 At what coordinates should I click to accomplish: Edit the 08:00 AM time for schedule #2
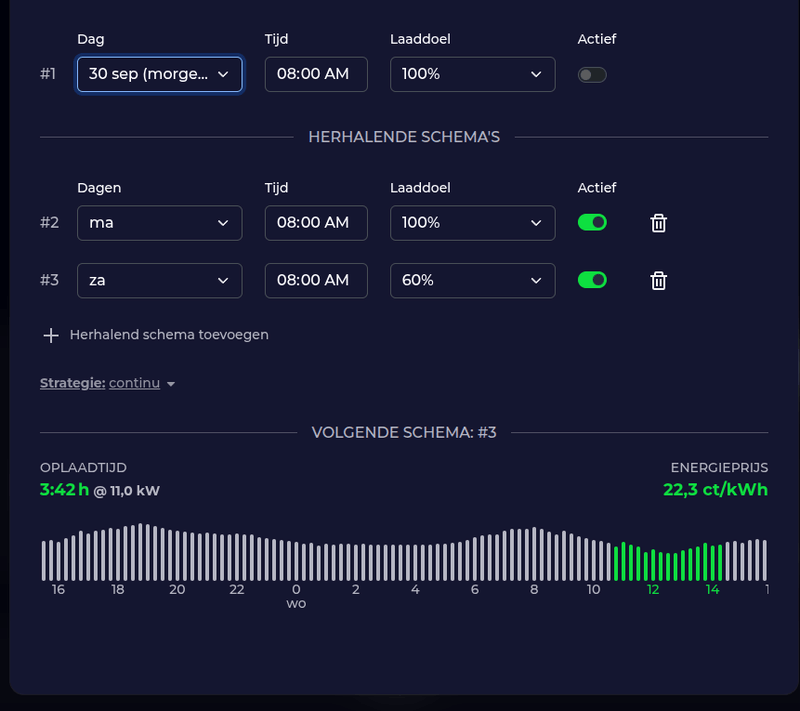(316, 223)
